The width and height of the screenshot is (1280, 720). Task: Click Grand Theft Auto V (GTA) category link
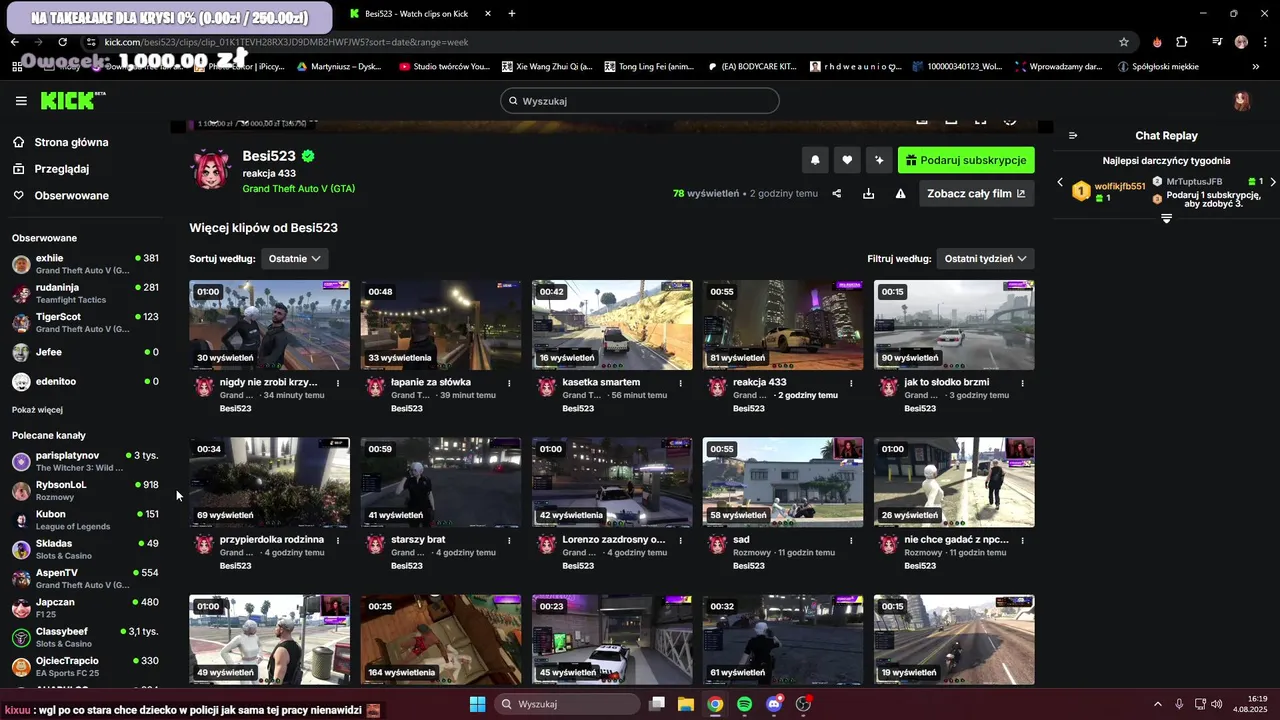point(298,188)
